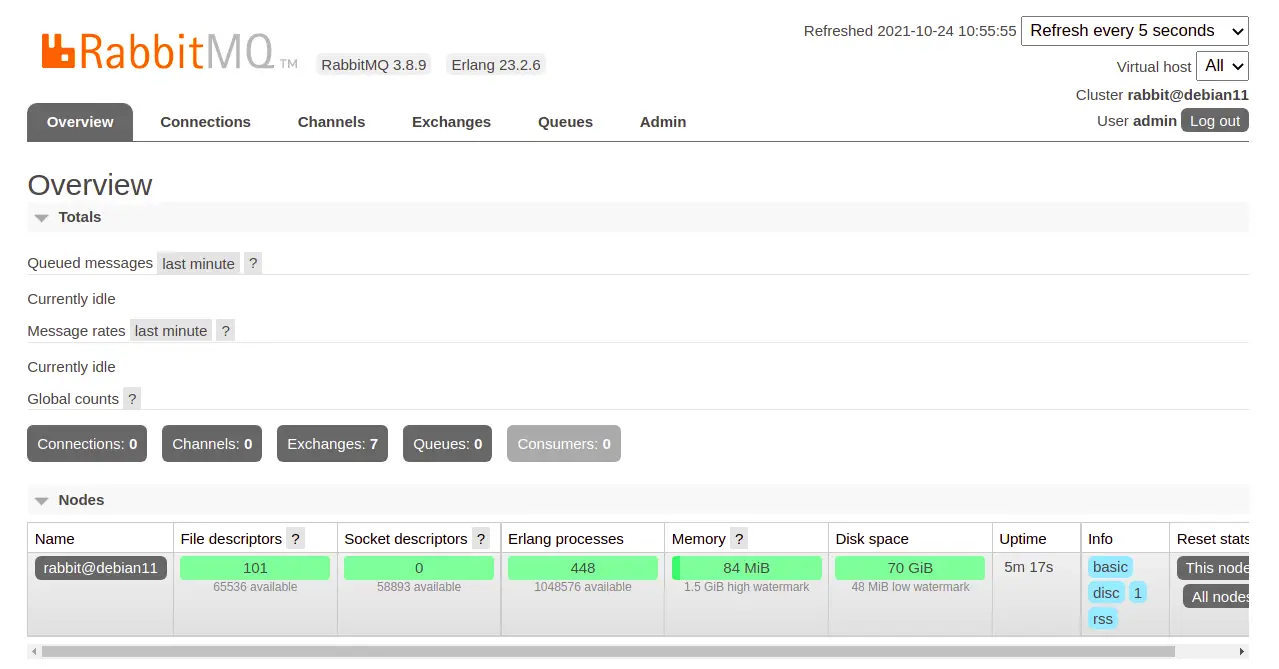Click the Queues: 0 count button
The width and height of the screenshot is (1279, 669).
tap(447, 444)
